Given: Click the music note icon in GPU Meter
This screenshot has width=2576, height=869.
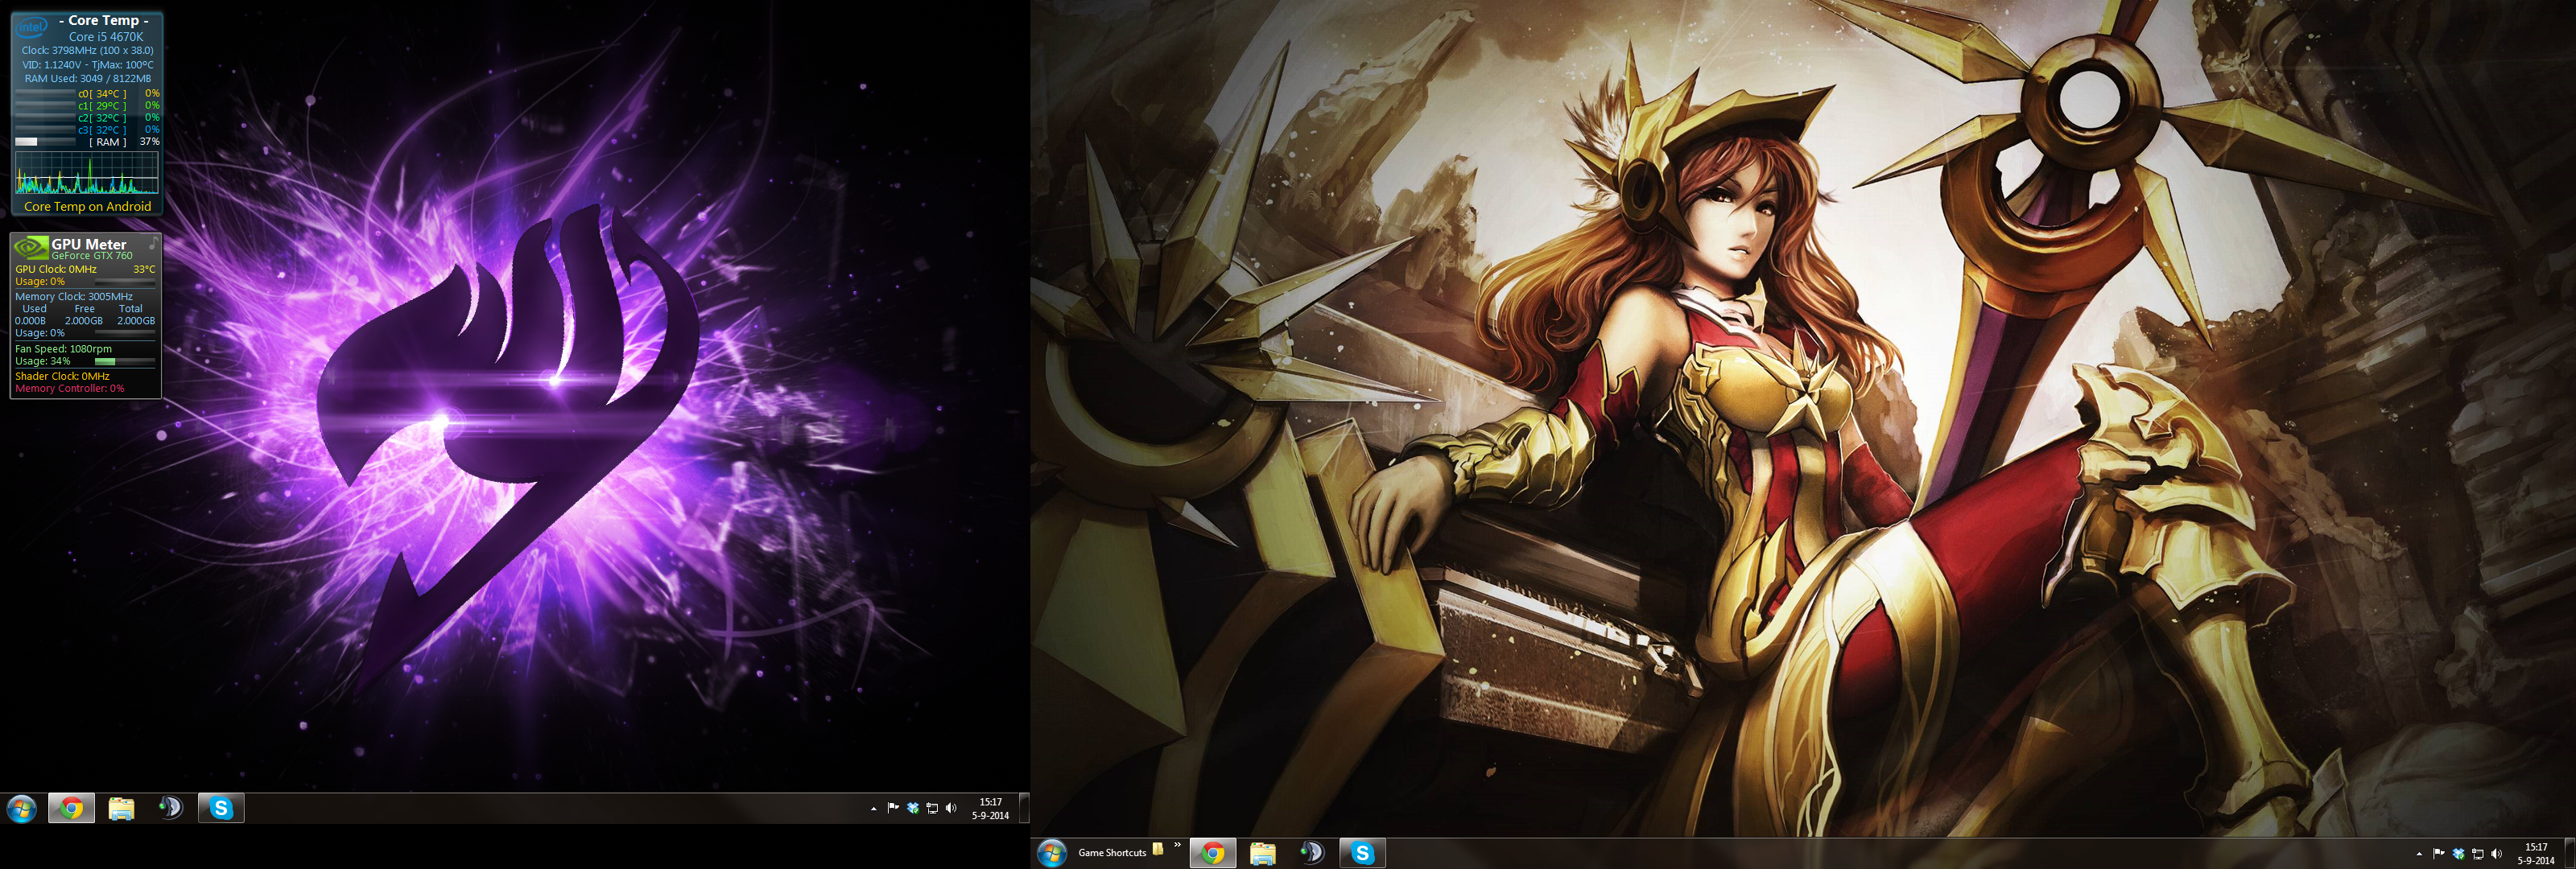Looking at the screenshot, I should tap(153, 243).
